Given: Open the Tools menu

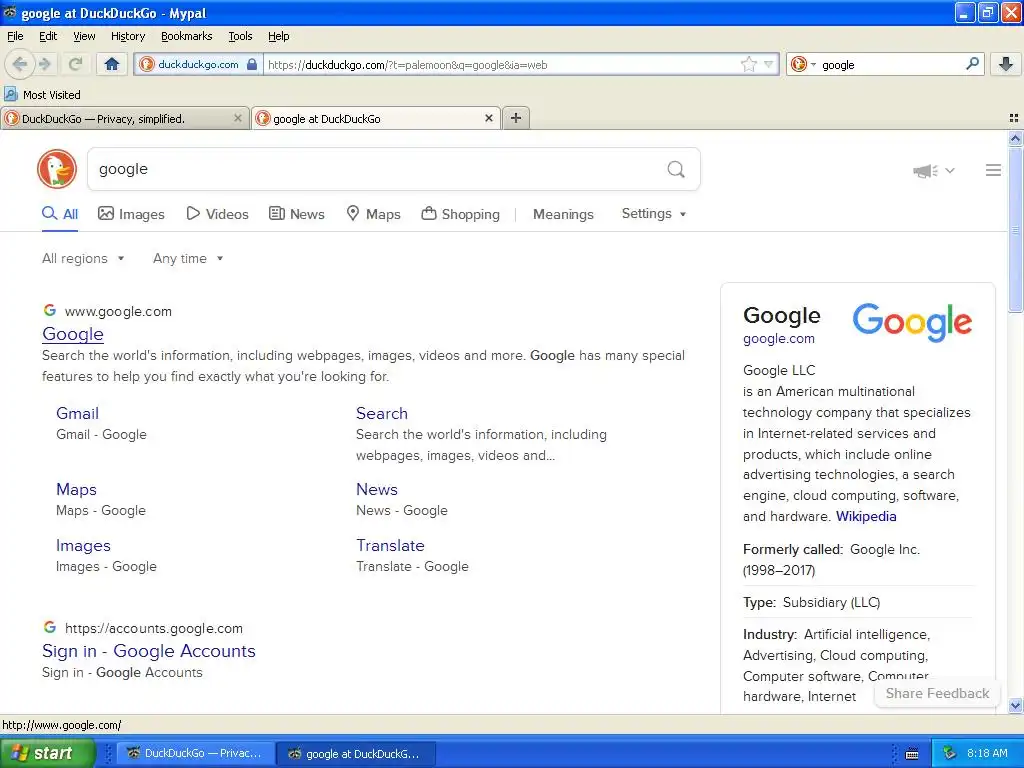Looking at the screenshot, I should pos(240,36).
